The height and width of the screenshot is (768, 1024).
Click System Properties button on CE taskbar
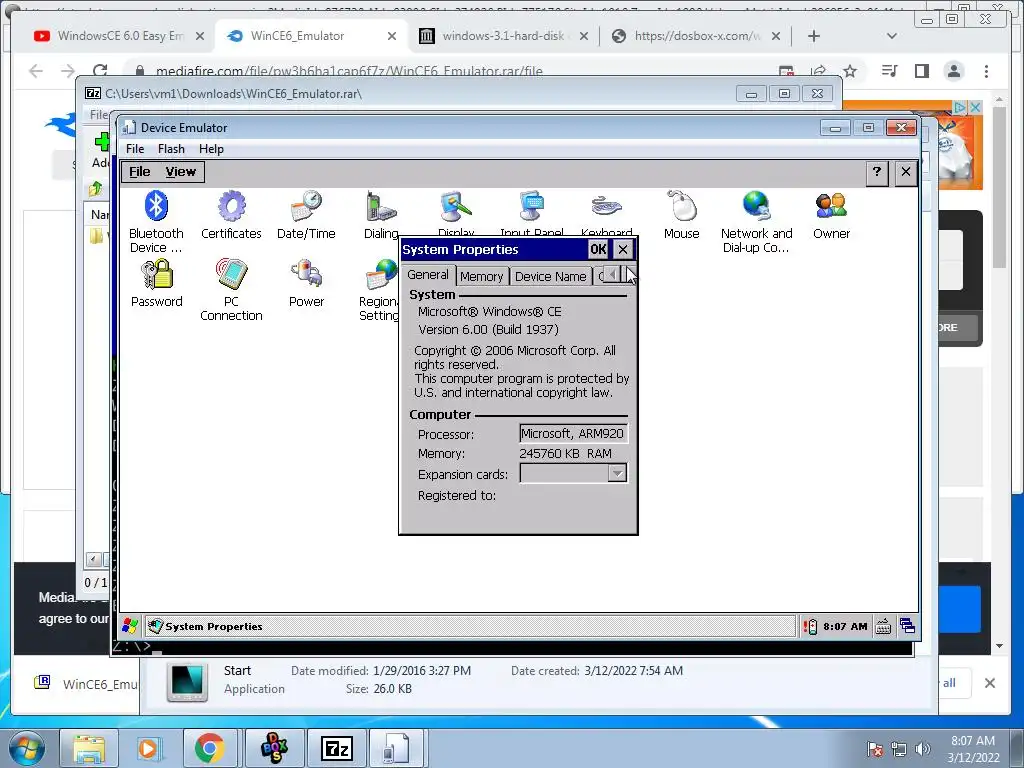pyautogui.click(x=468, y=626)
